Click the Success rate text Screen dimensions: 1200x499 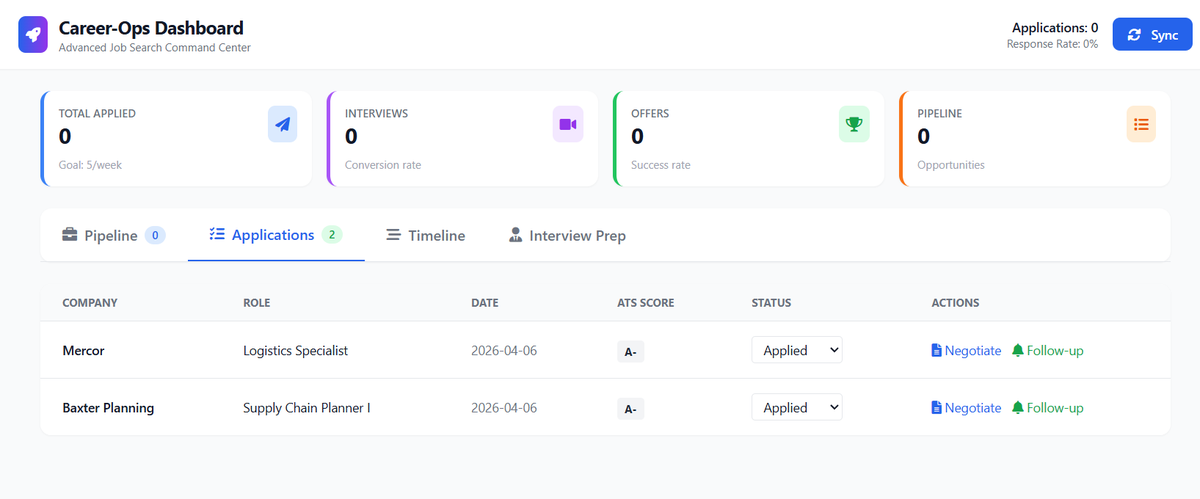tap(661, 165)
